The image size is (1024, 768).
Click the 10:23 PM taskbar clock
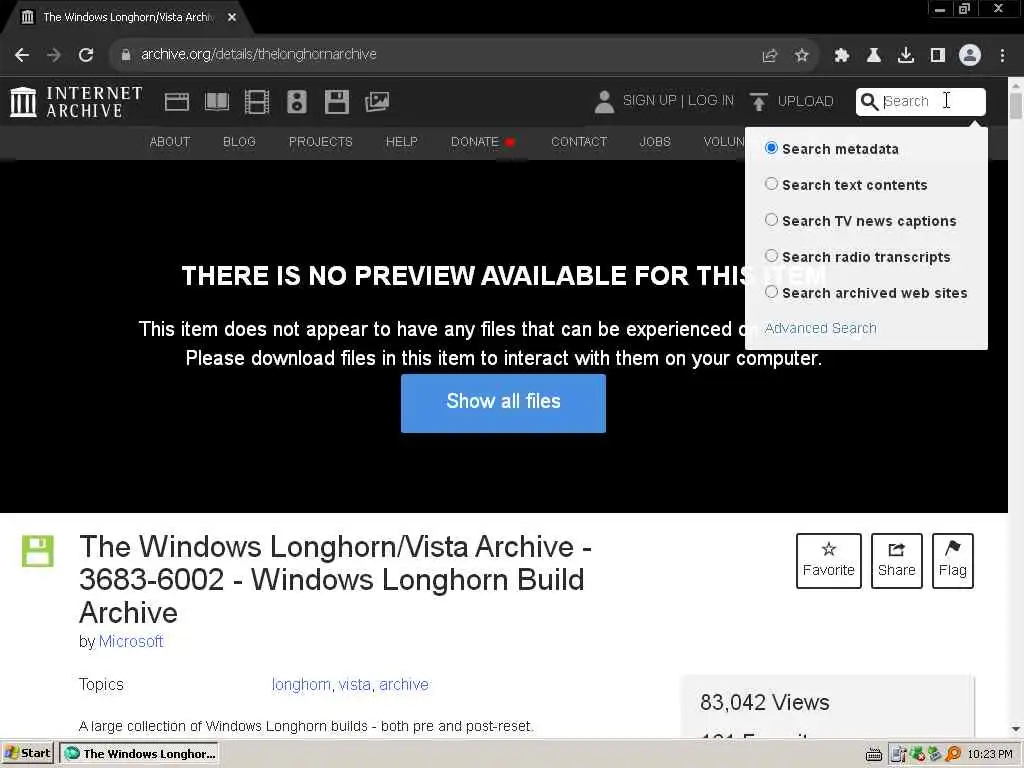990,754
